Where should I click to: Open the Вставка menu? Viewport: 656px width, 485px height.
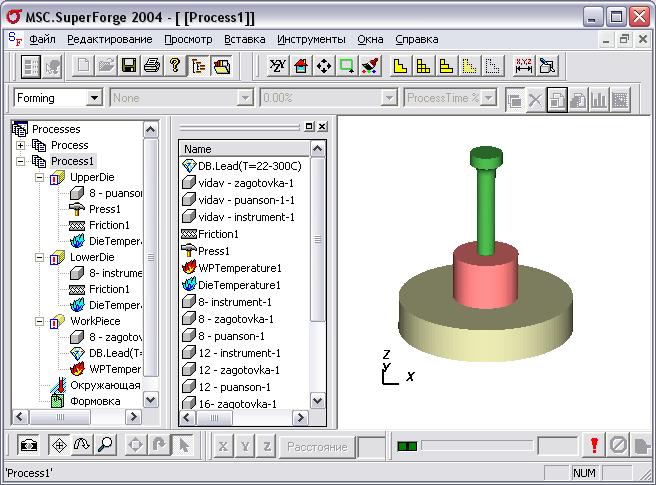click(x=245, y=39)
